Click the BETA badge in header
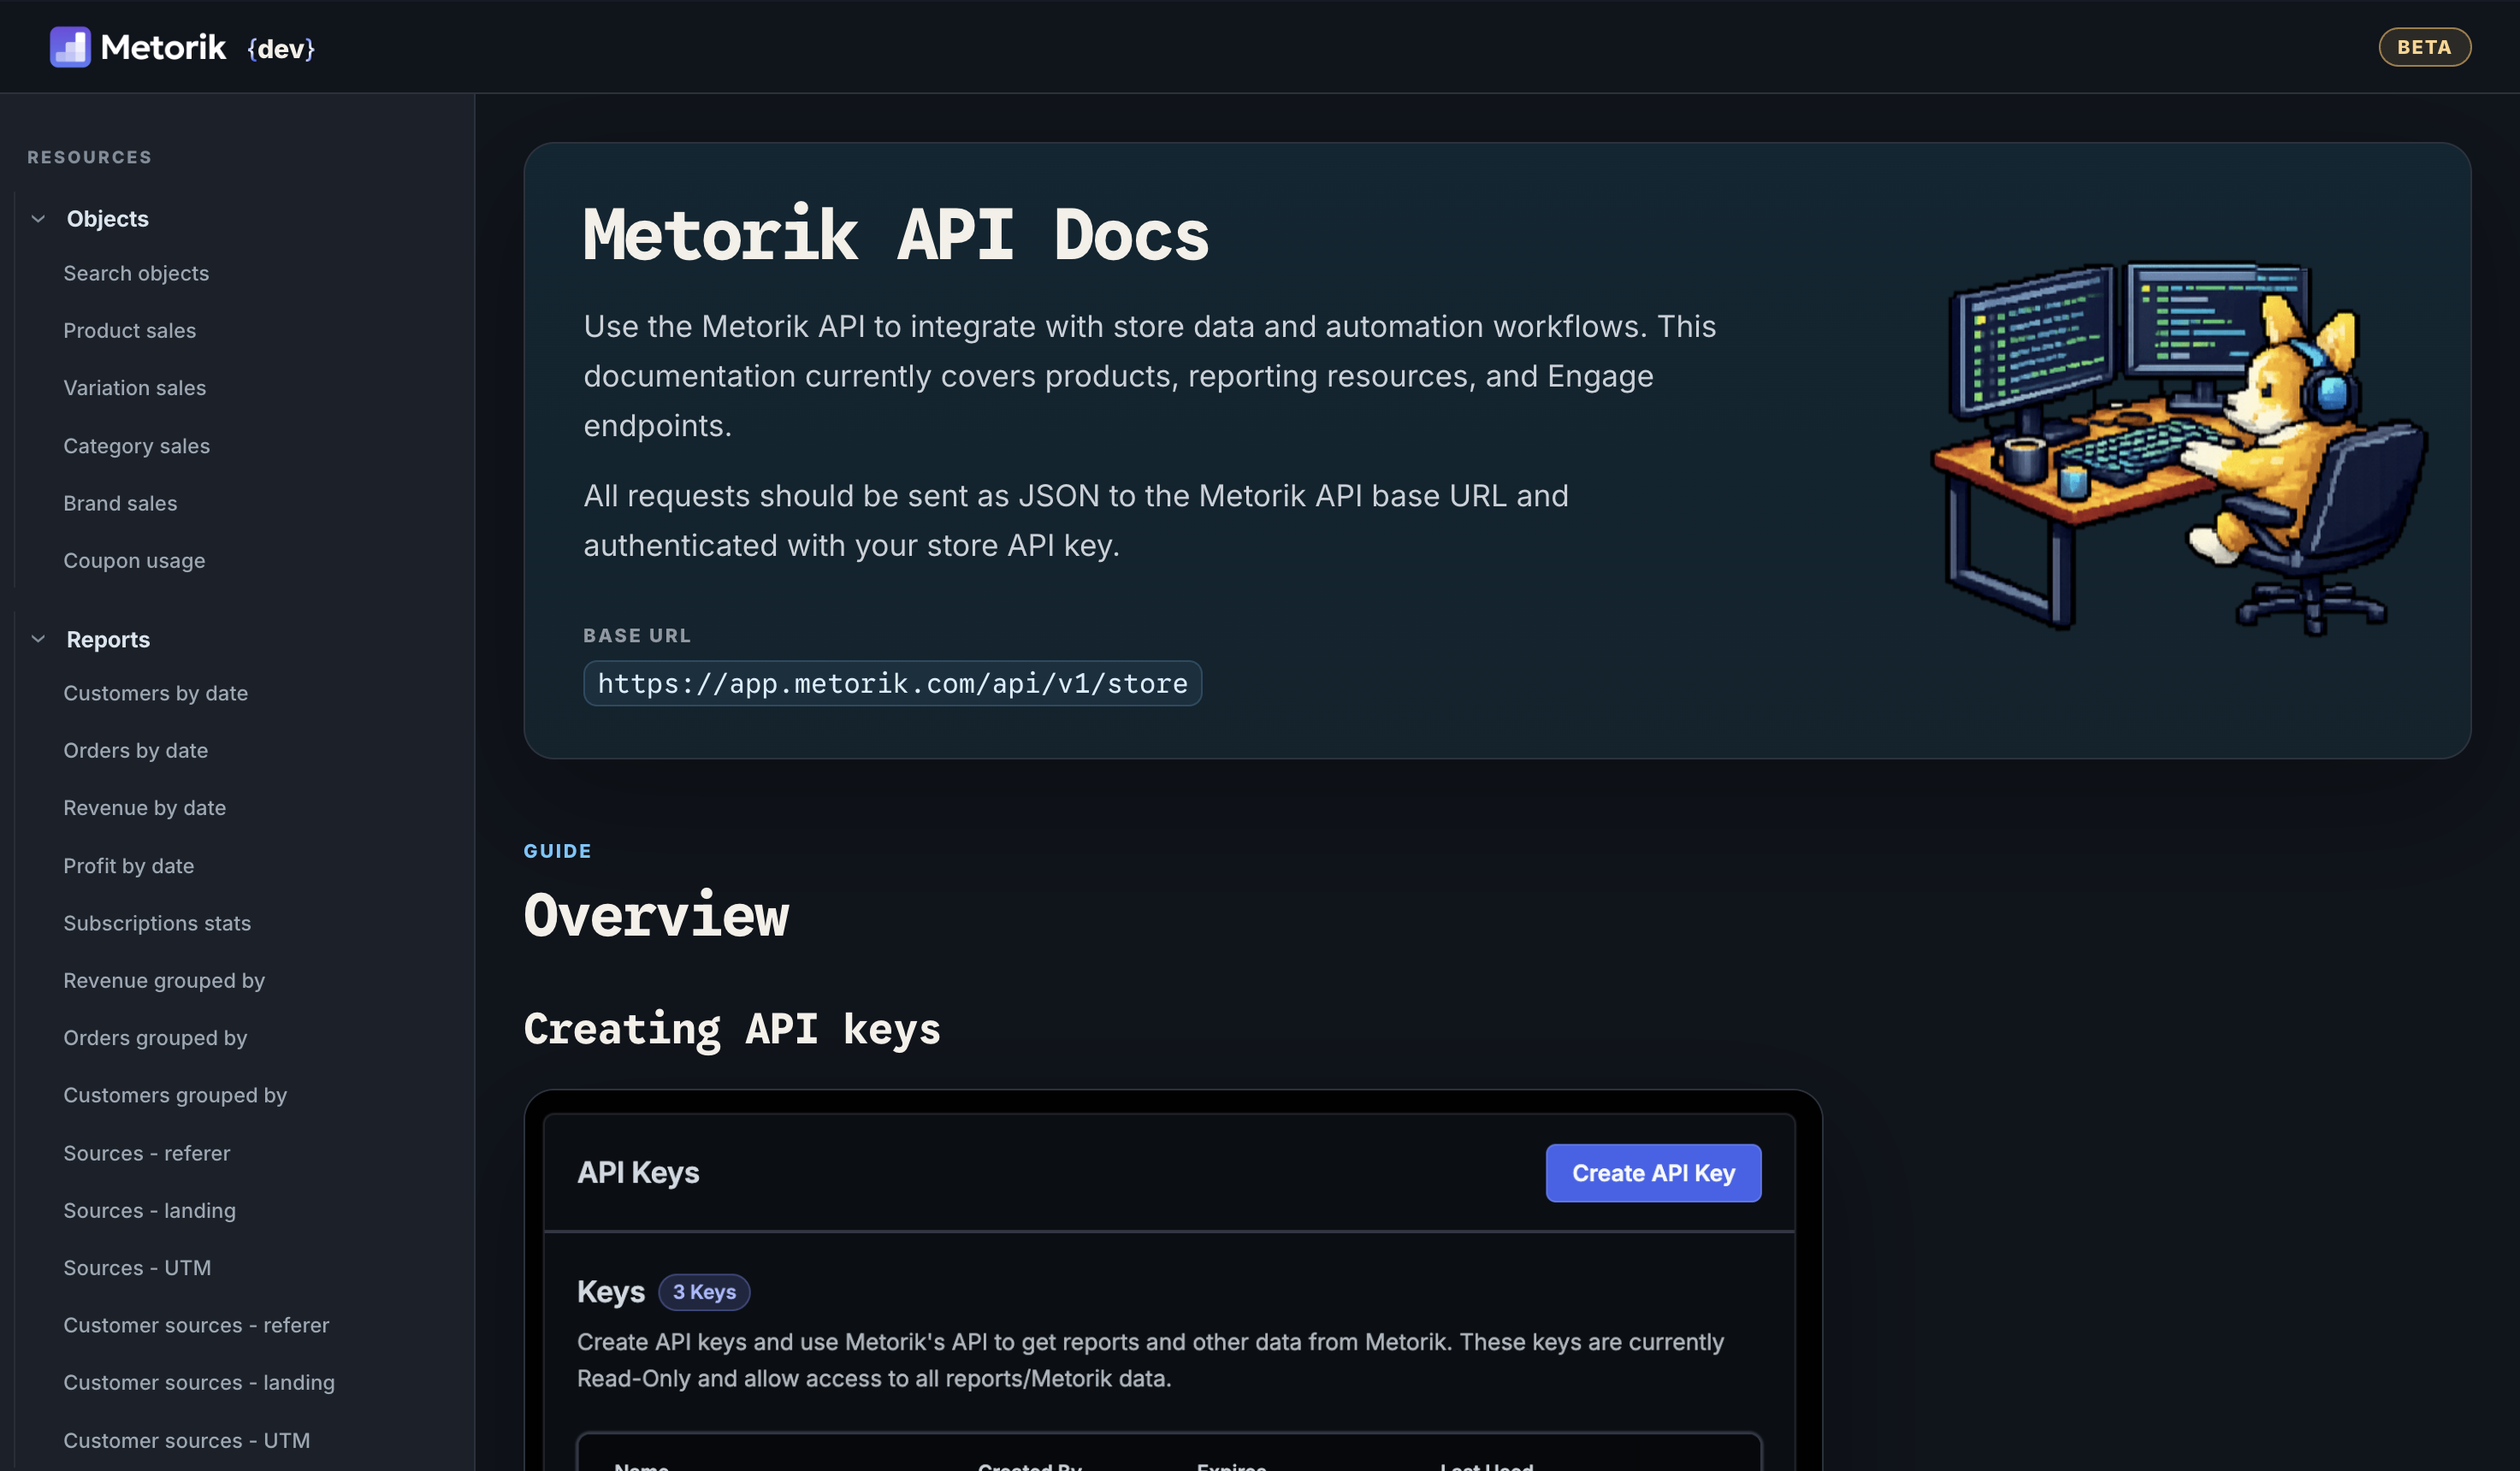The image size is (2520, 1471). click(2423, 47)
